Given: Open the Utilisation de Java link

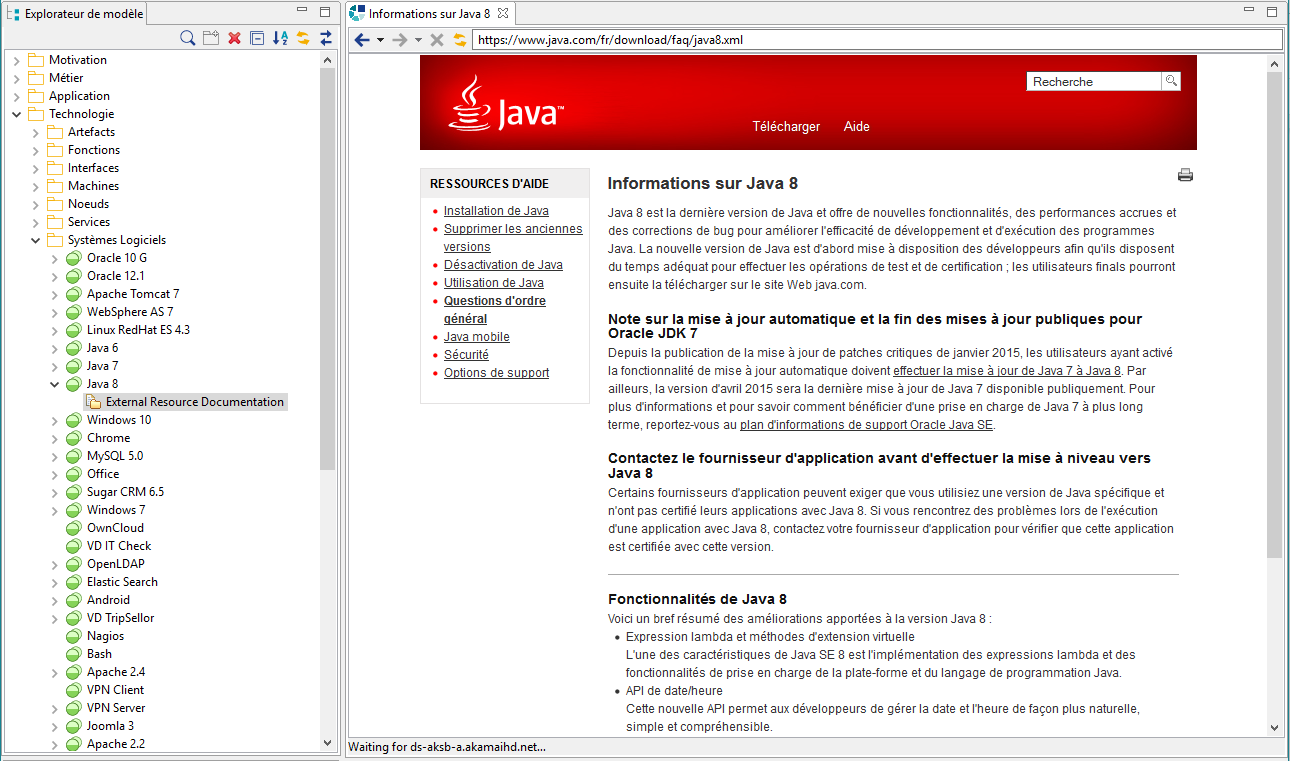Looking at the screenshot, I should coord(494,283).
